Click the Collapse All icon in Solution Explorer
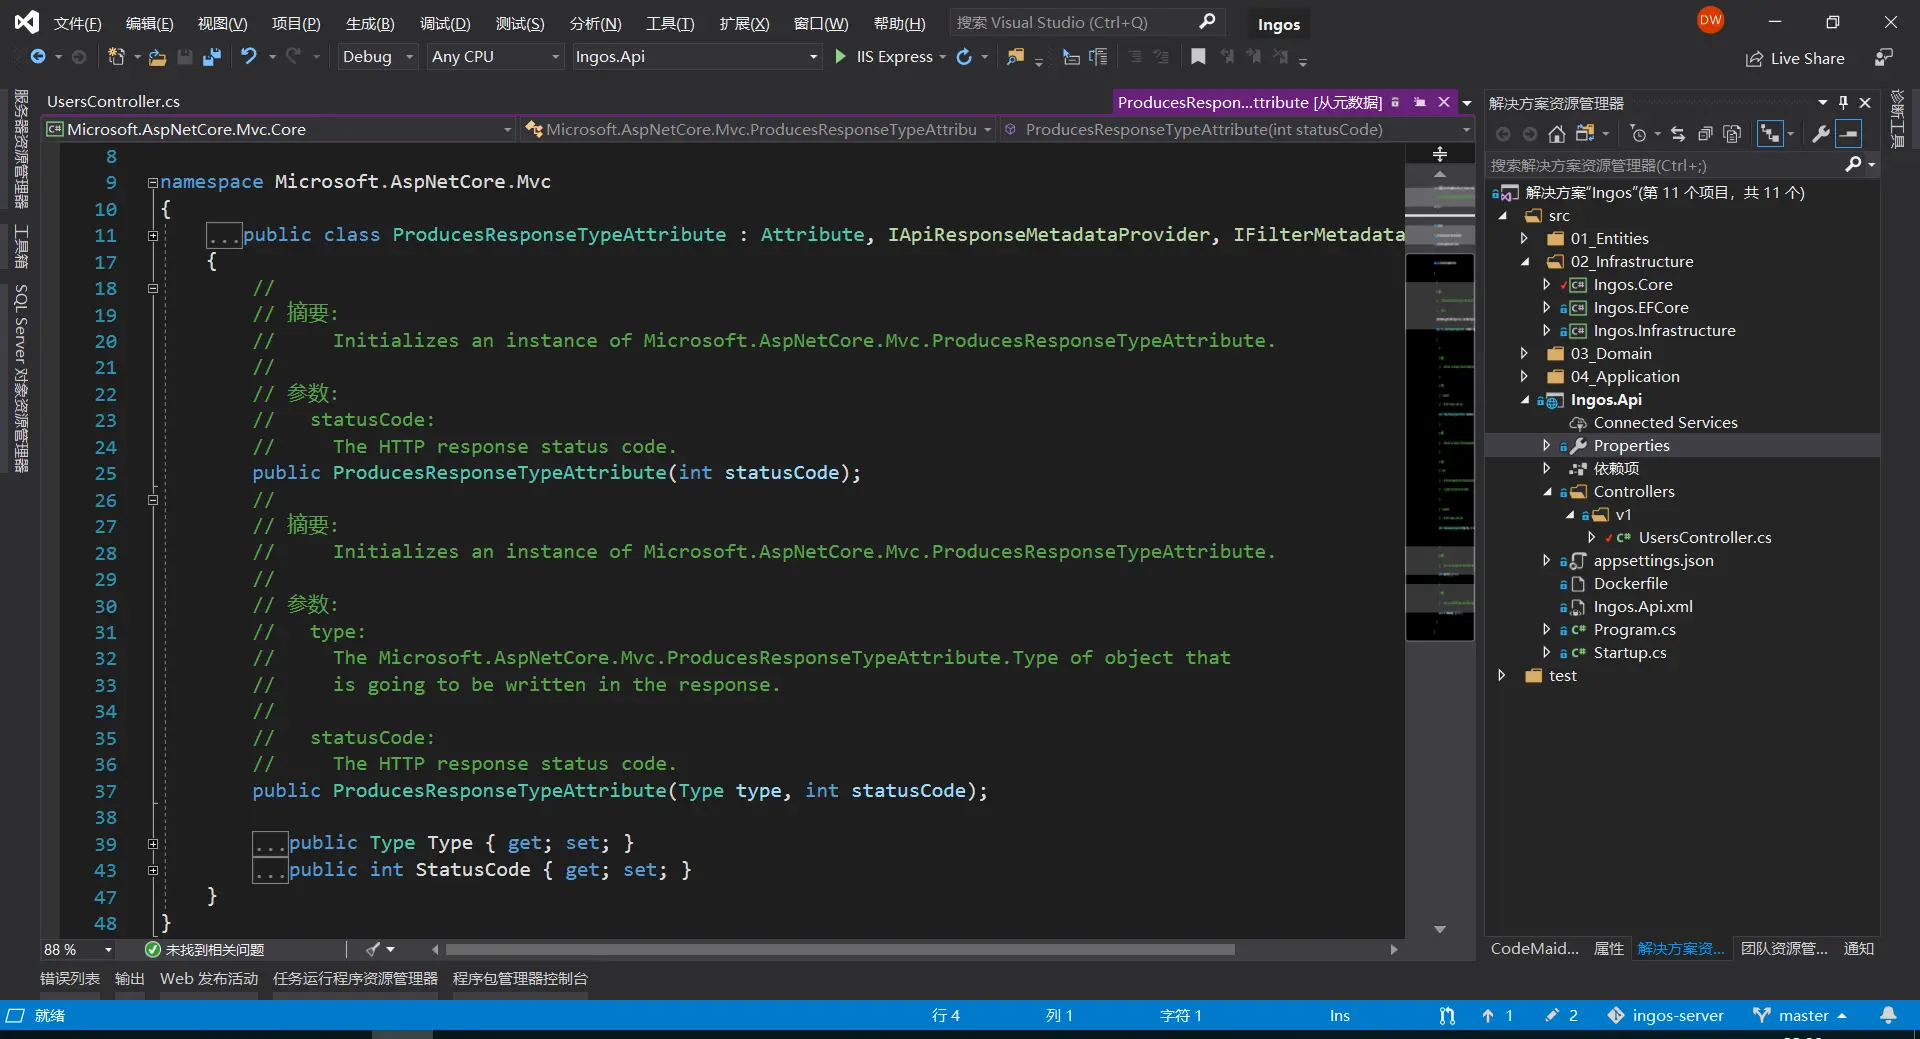The image size is (1920, 1039). point(1706,134)
